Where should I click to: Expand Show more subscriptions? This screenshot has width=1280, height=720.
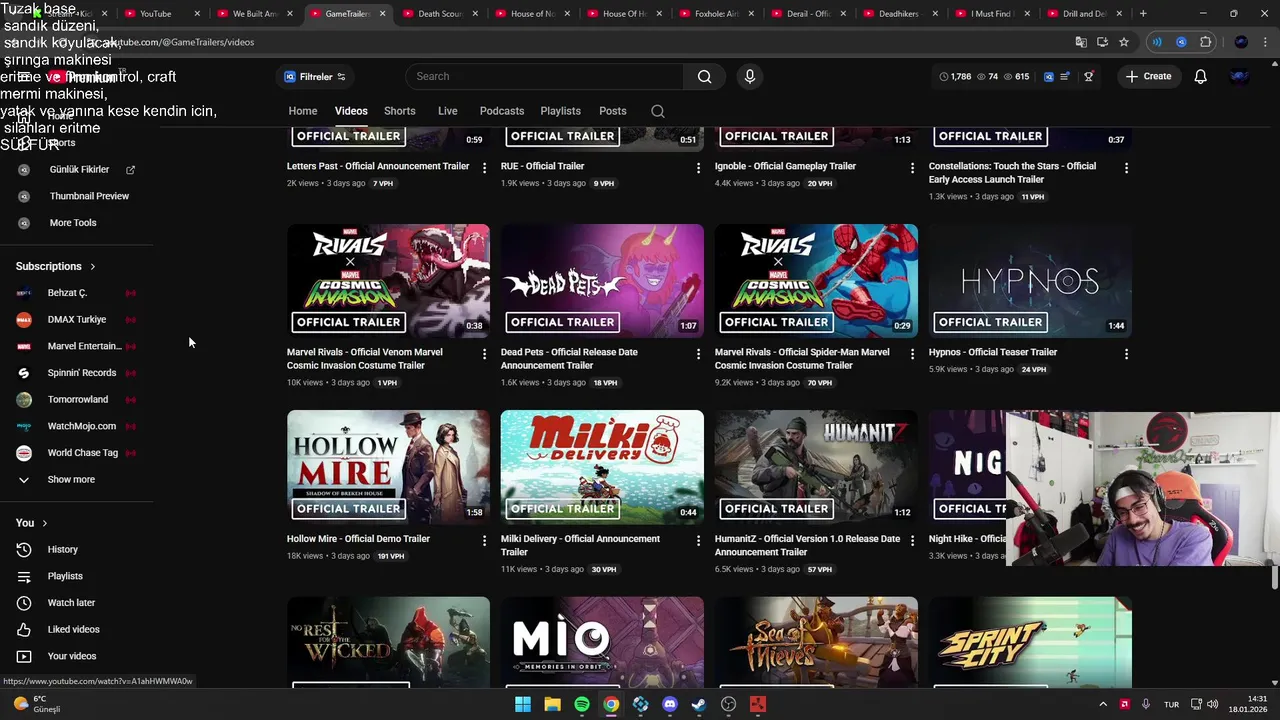pos(71,480)
